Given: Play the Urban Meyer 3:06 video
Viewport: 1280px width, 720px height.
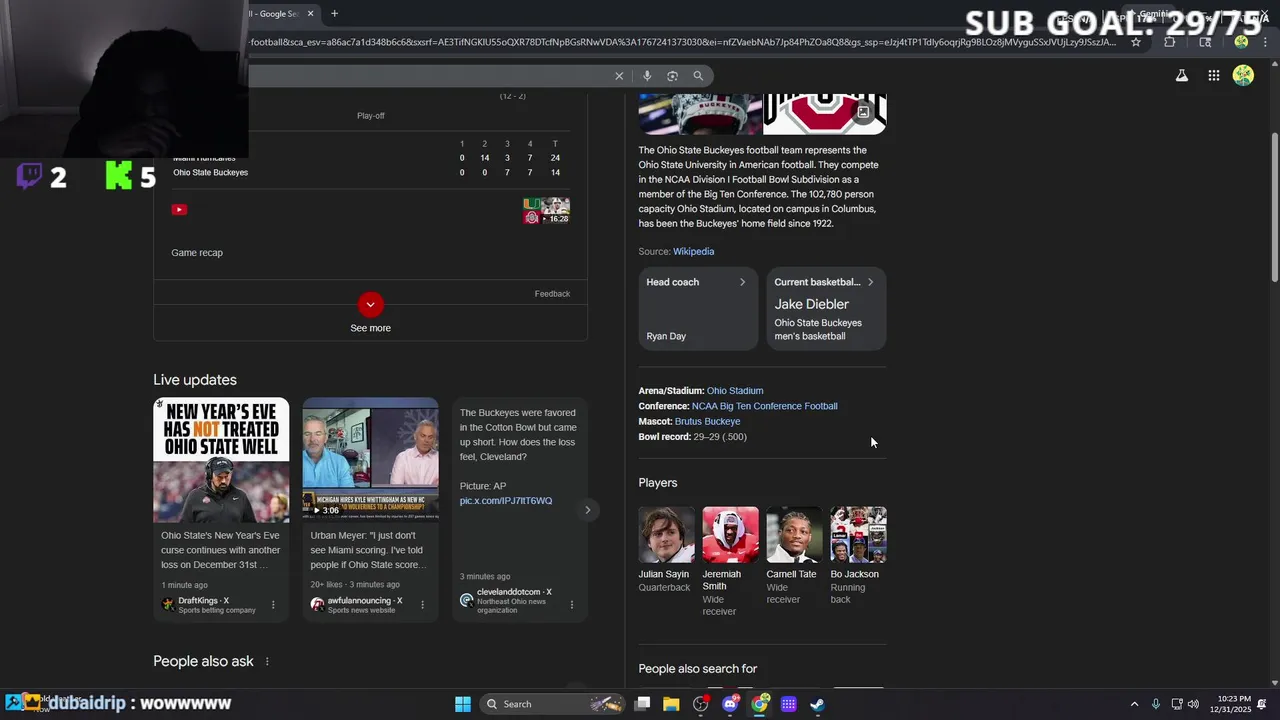Looking at the screenshot, I should pyautogui.click(x=371, y=460).
